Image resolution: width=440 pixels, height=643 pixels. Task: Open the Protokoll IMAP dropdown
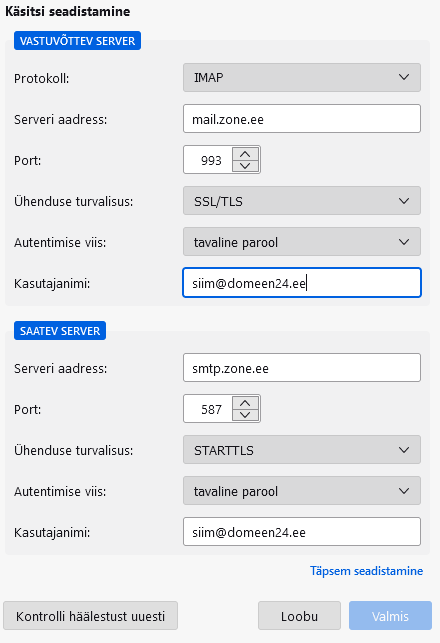pos(302,78)
